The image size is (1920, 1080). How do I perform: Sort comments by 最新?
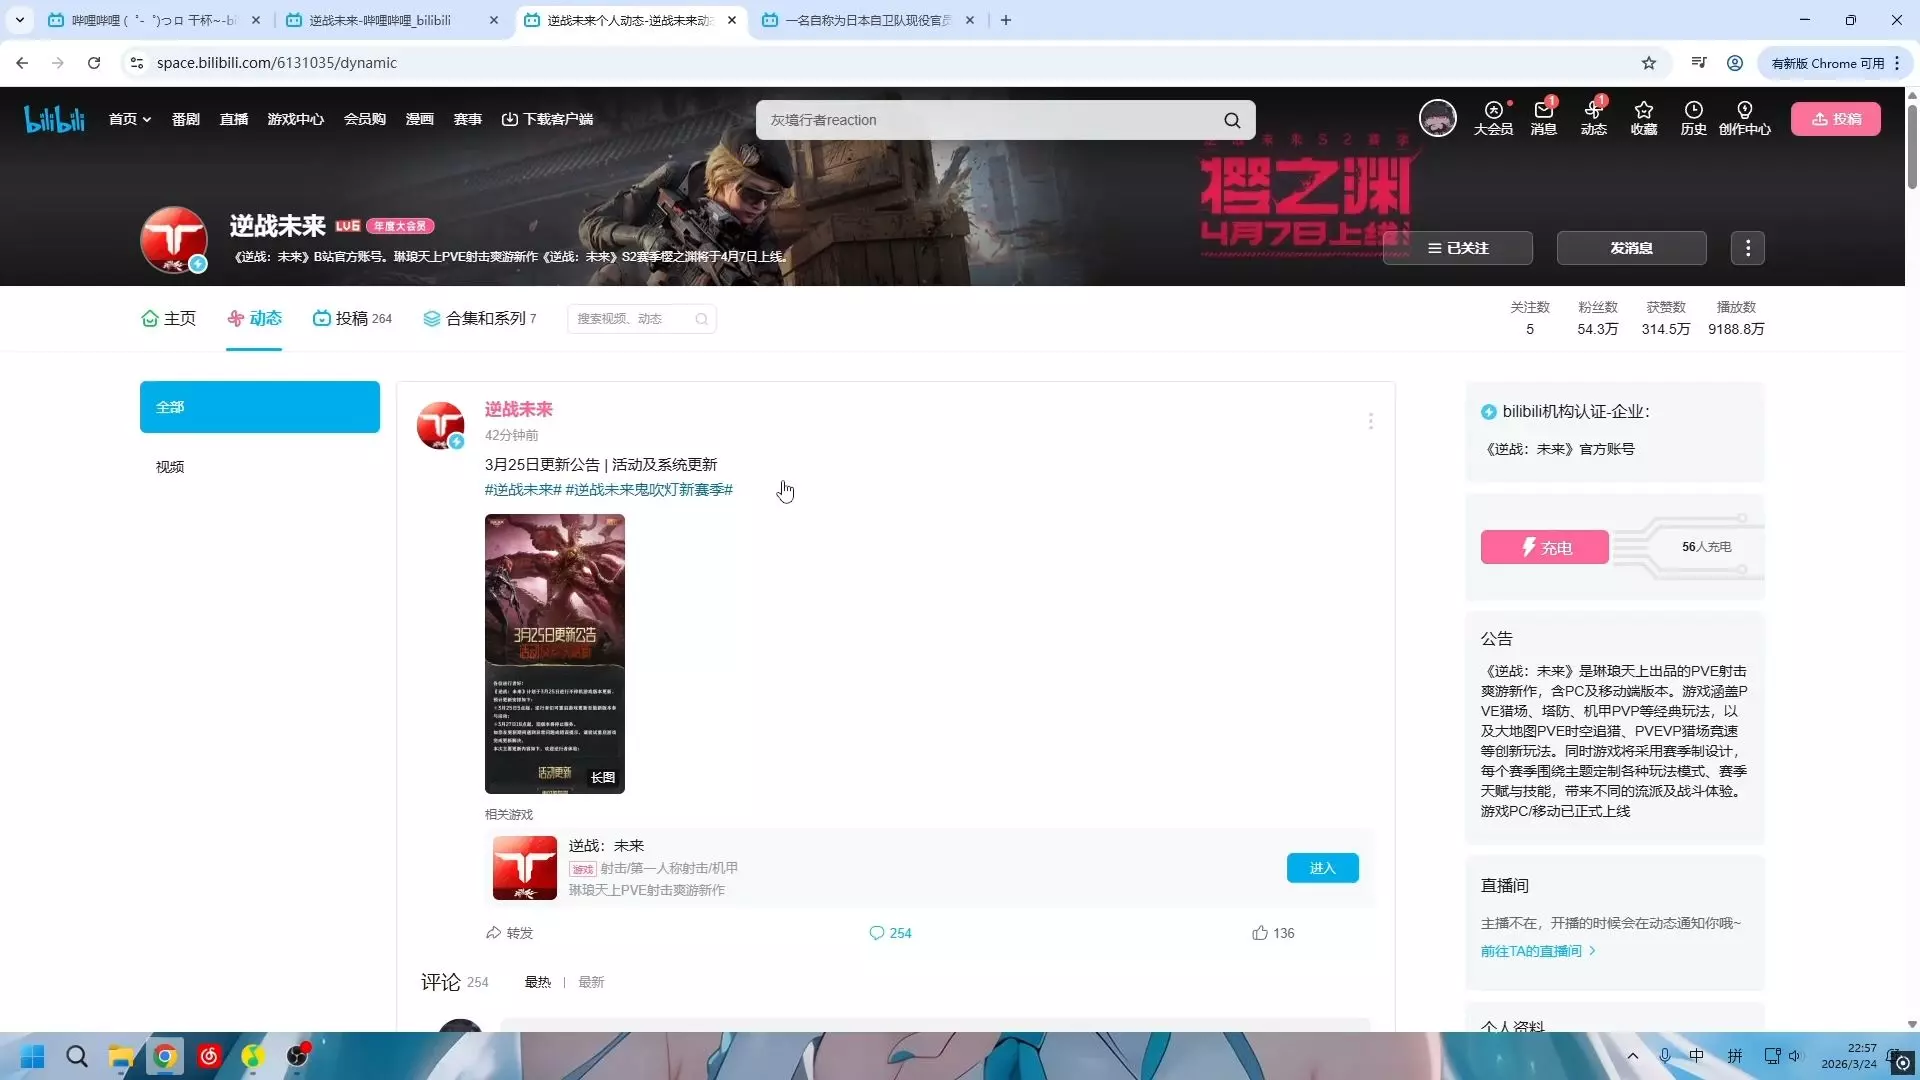click(x=591, y=982)
